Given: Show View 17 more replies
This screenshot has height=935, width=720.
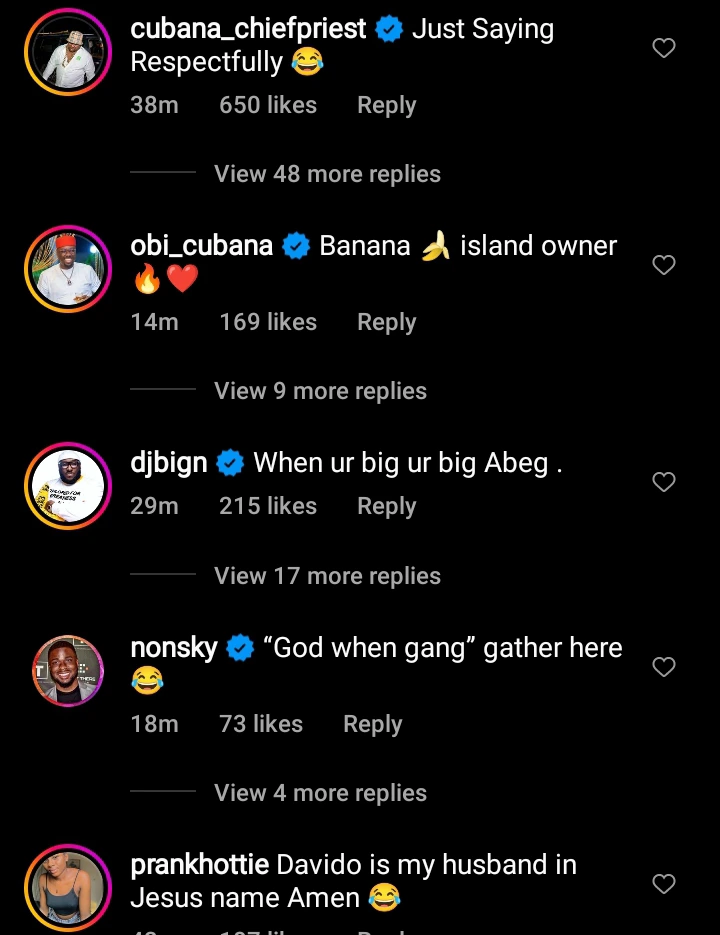Looking at the screenshot, I should (x=327, y=576).
